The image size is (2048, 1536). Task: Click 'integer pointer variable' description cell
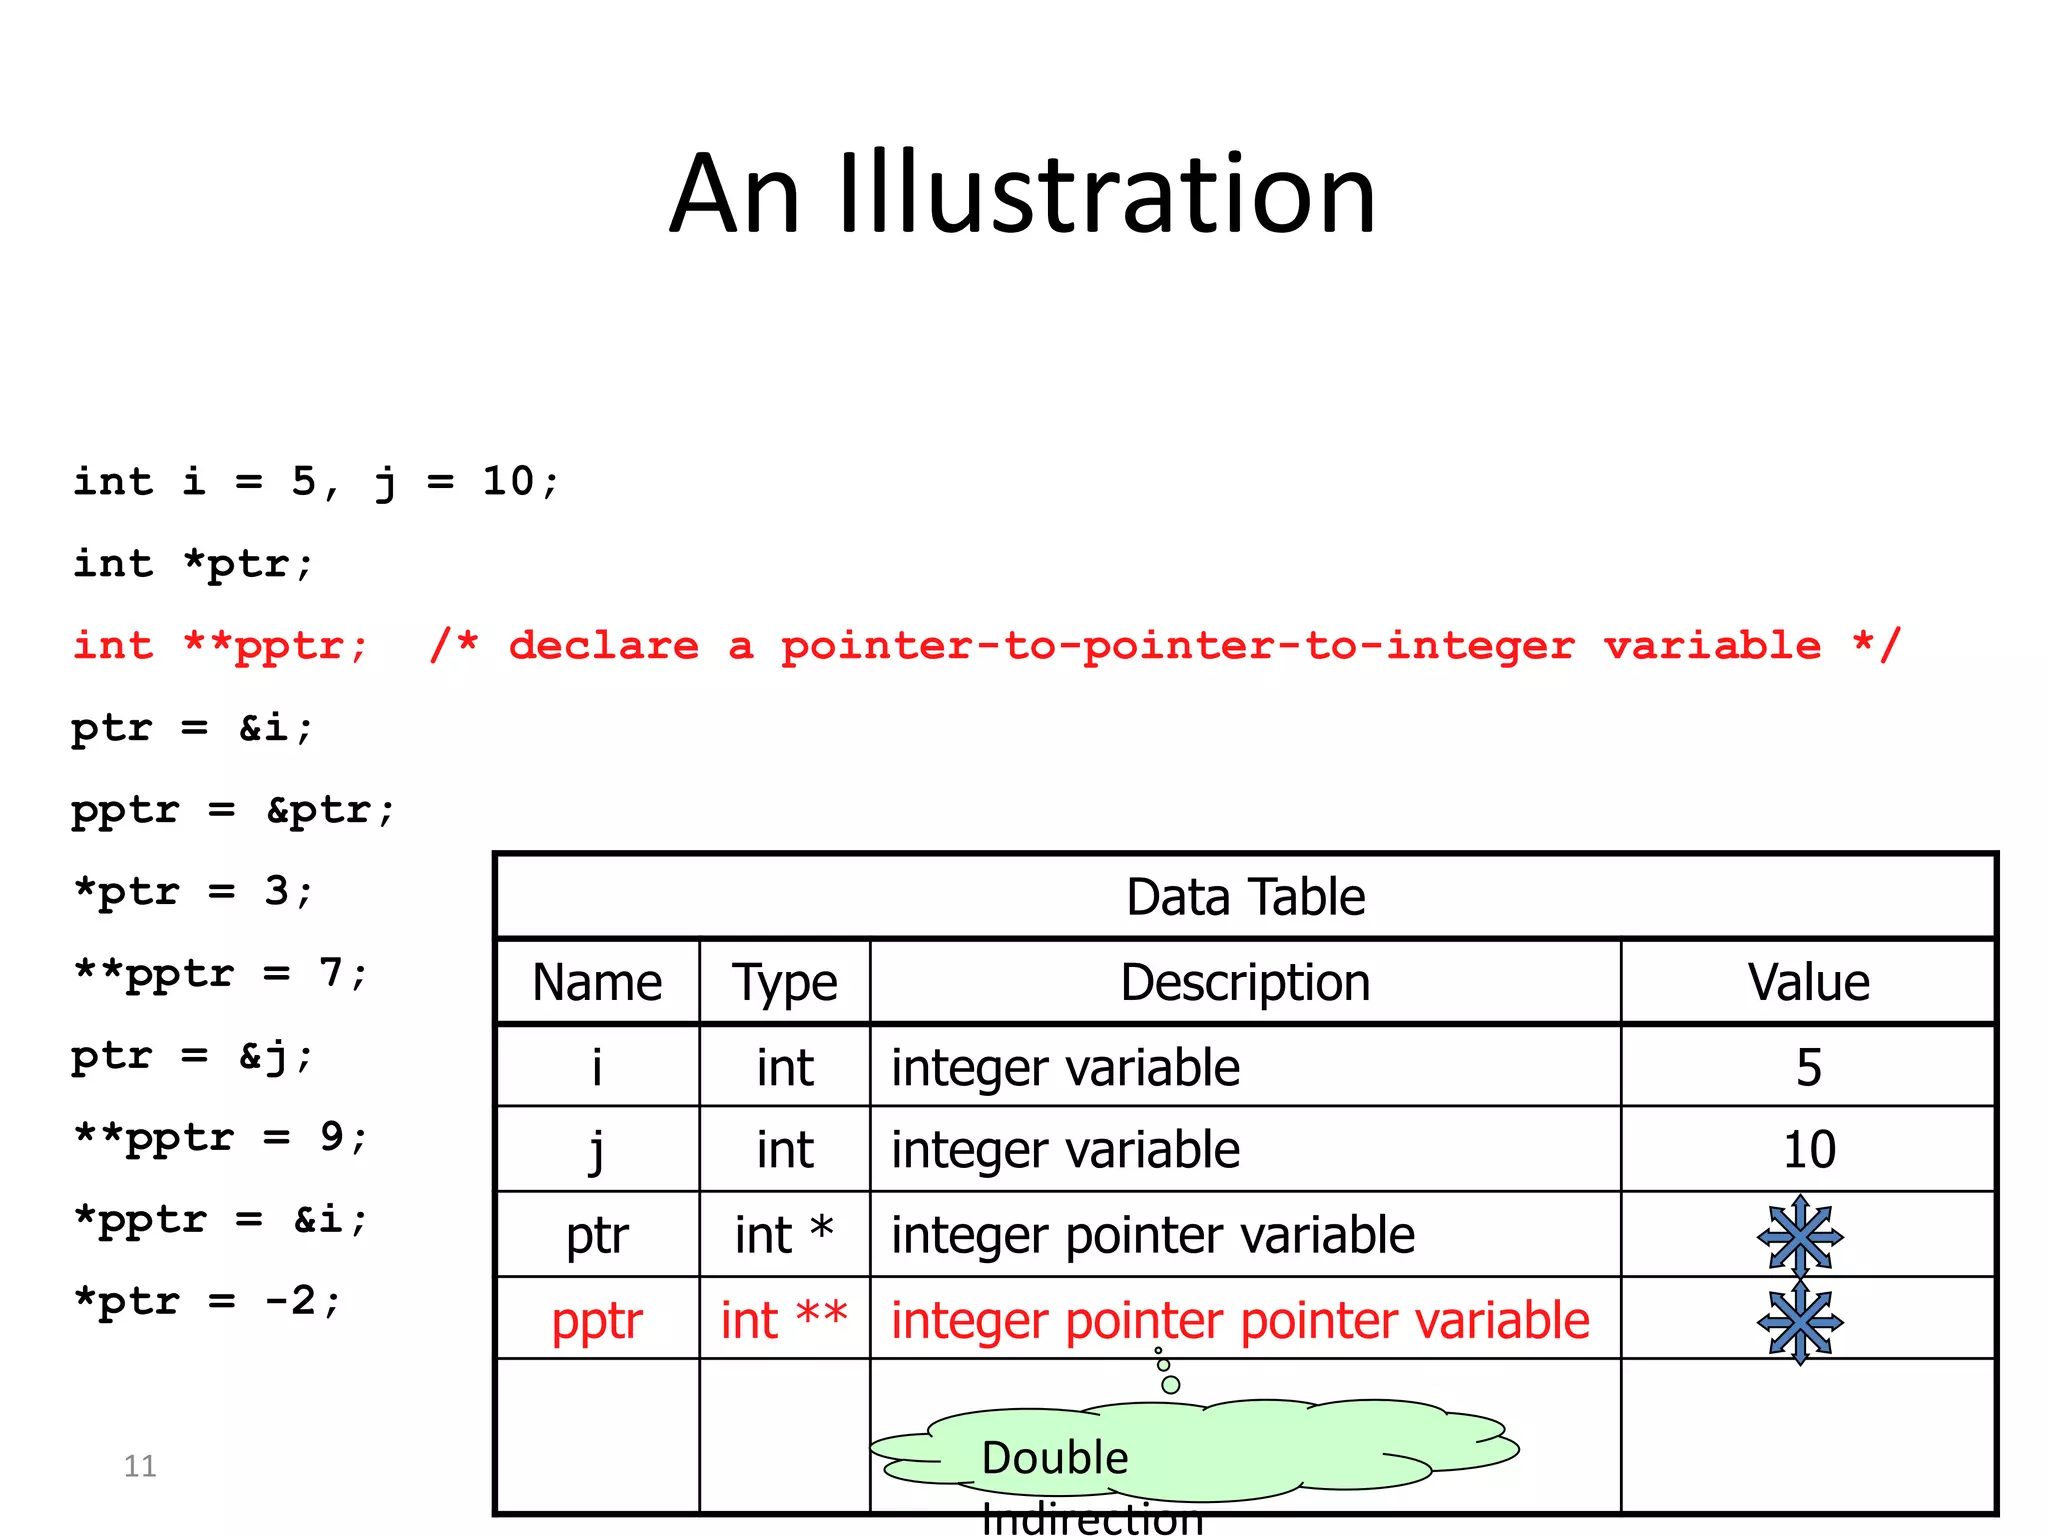[x=1245, y=1234]
